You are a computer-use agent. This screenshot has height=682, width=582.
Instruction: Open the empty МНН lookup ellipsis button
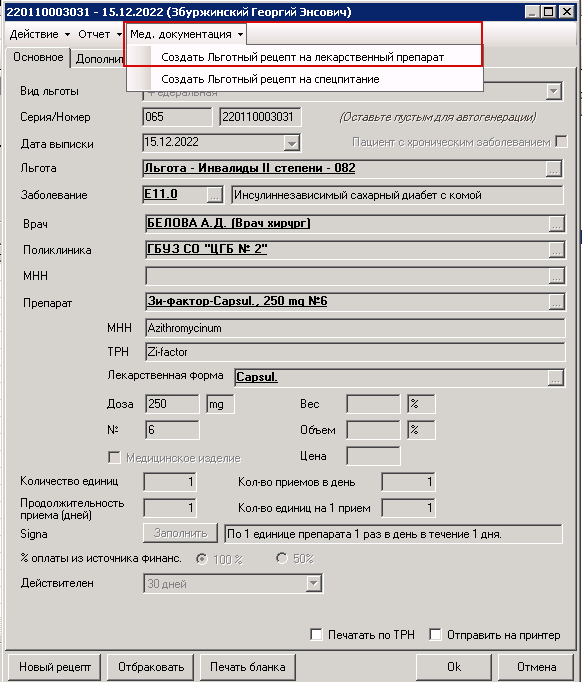[556, 276]
